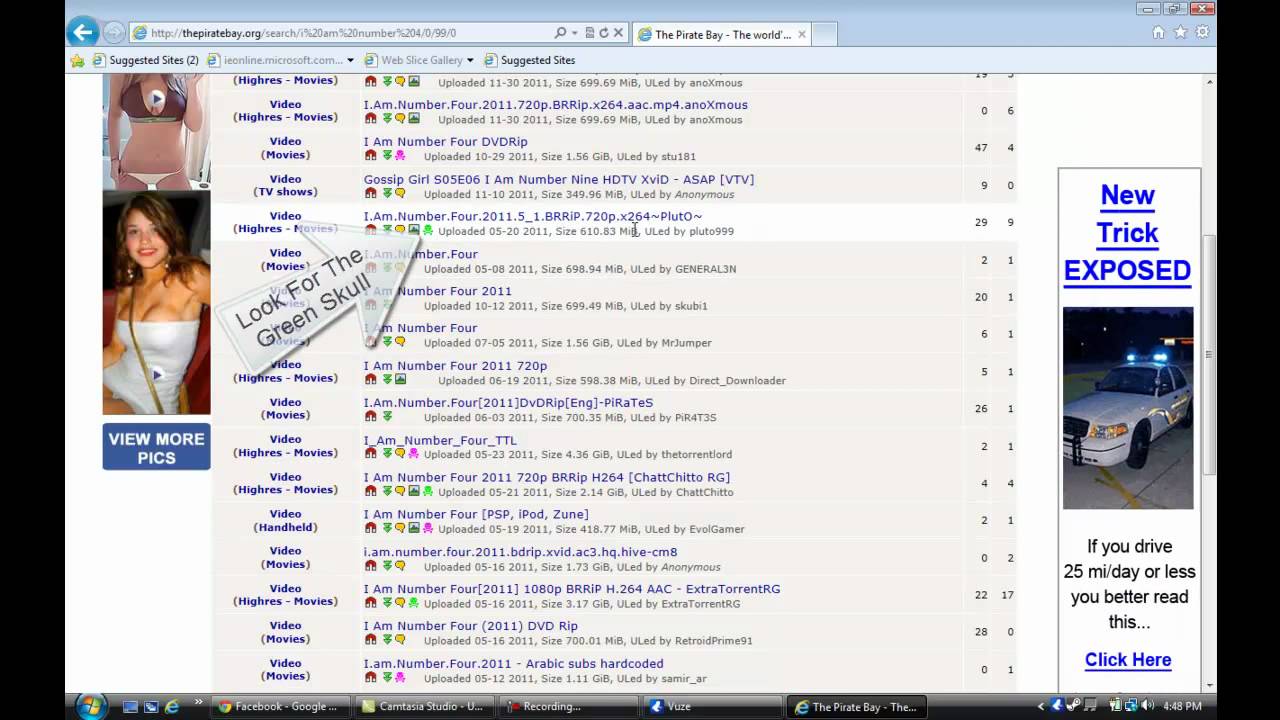This screenshot has height=720, width=1280.
Task: Open the browser Home icon
Action: [x=1158, y=32]
